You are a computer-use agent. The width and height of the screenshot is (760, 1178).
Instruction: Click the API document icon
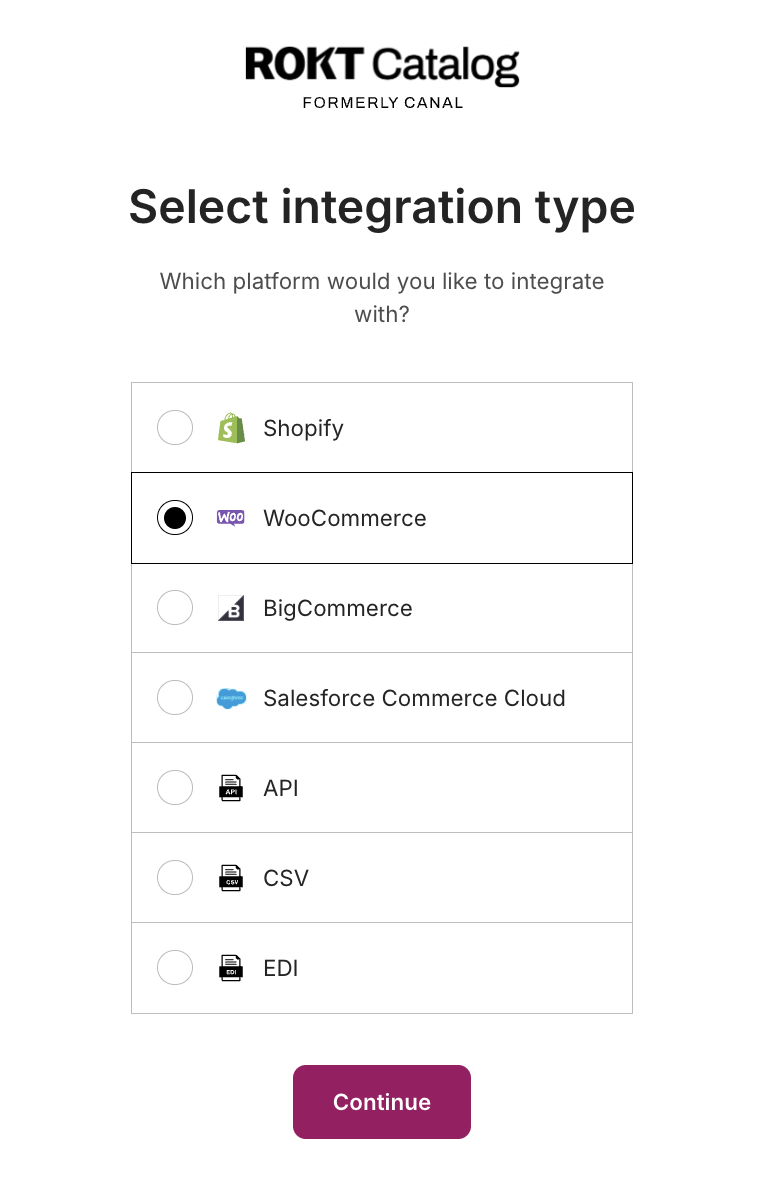click(x=231, y=788)
